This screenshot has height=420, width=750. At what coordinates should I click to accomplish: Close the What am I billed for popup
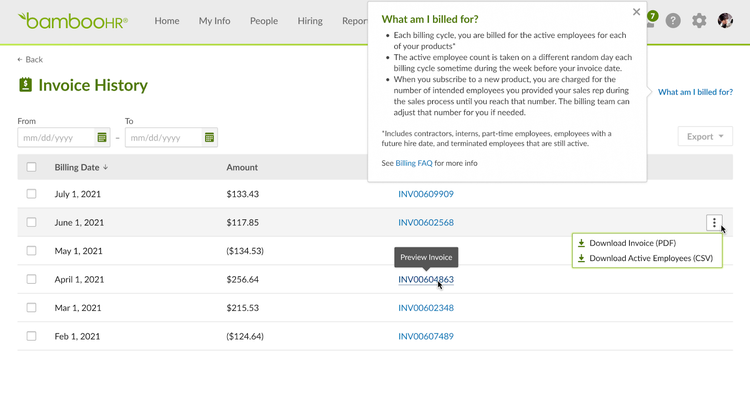point(636,12)
